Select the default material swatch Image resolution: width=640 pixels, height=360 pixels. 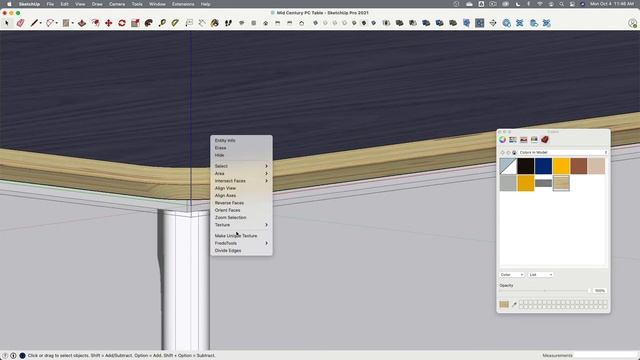pos(508,166)
